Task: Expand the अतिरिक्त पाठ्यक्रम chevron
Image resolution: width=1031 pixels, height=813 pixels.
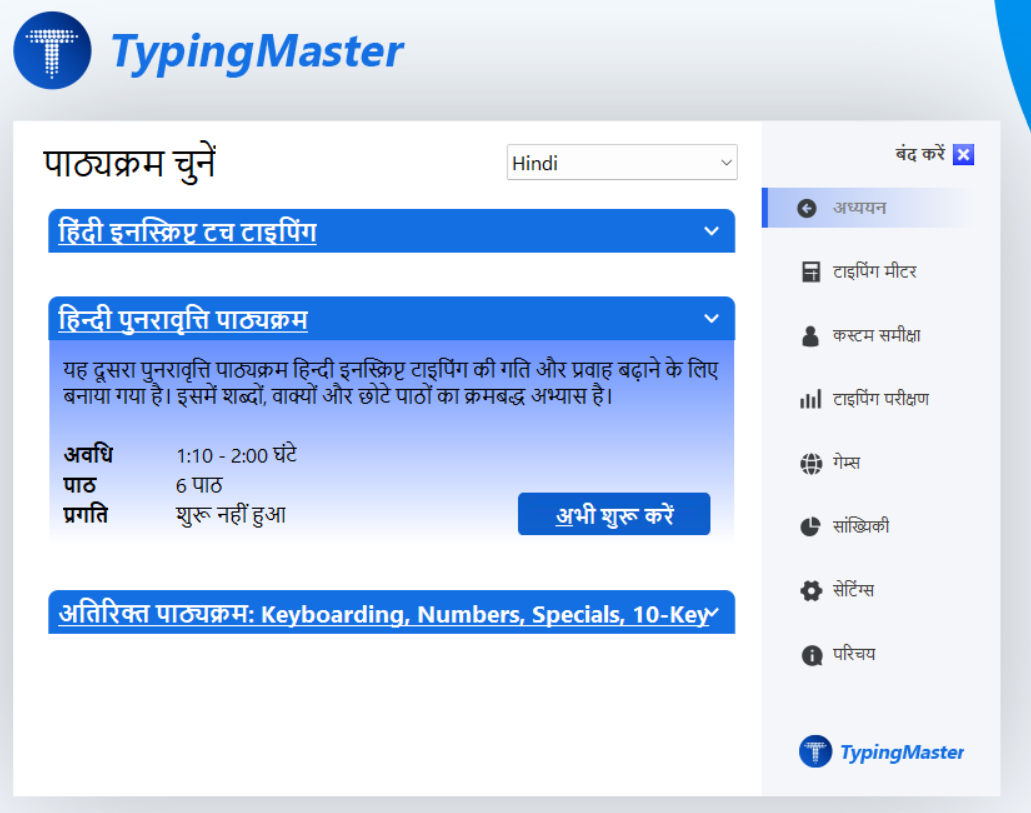Action: 714,612
